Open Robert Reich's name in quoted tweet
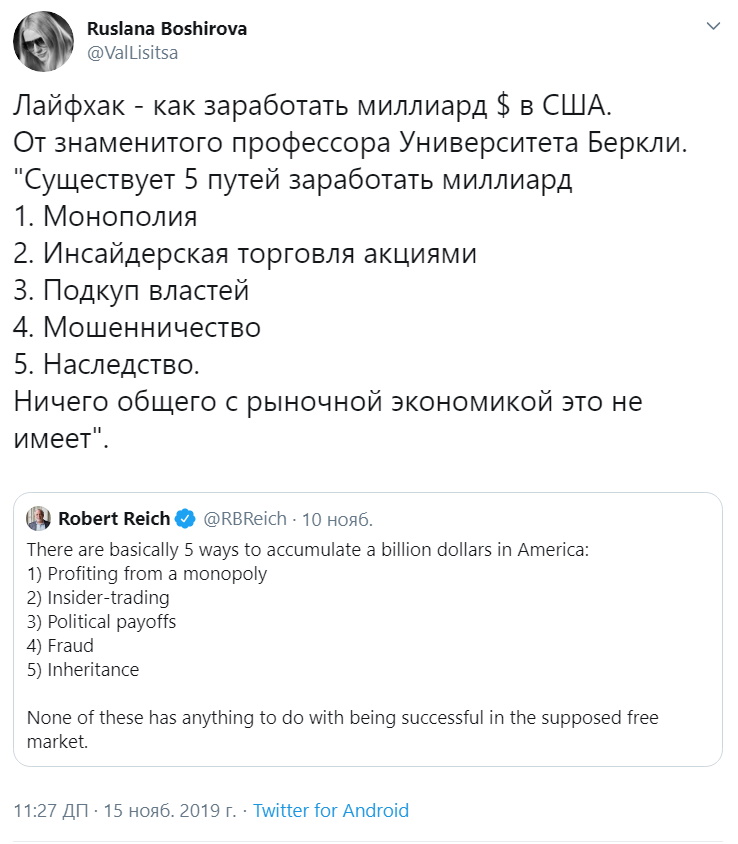 tap(114, 518)
